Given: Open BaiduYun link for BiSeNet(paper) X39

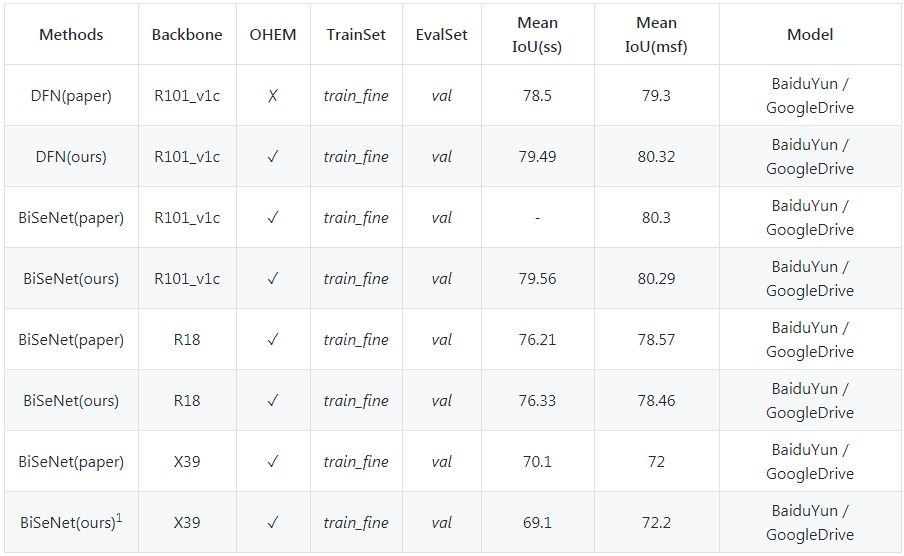Looking at the screenshot, I should pos(804,450).
